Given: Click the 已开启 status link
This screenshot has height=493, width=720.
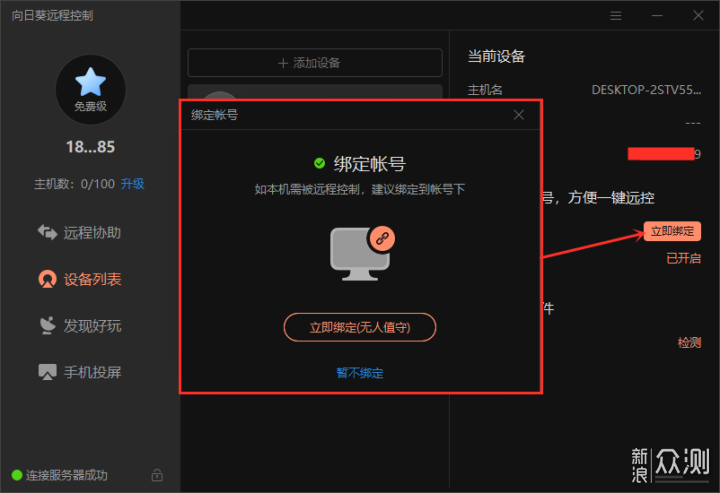Looking at the screenshot, I should [x=684, y=258].
